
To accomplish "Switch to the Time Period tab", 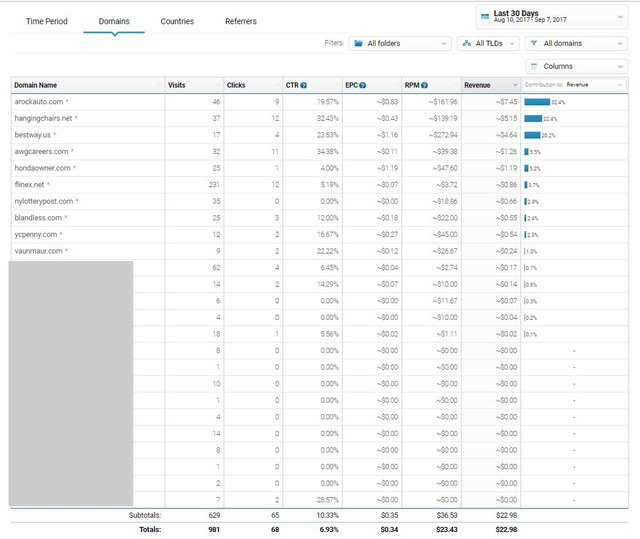I will pos(47,21).
